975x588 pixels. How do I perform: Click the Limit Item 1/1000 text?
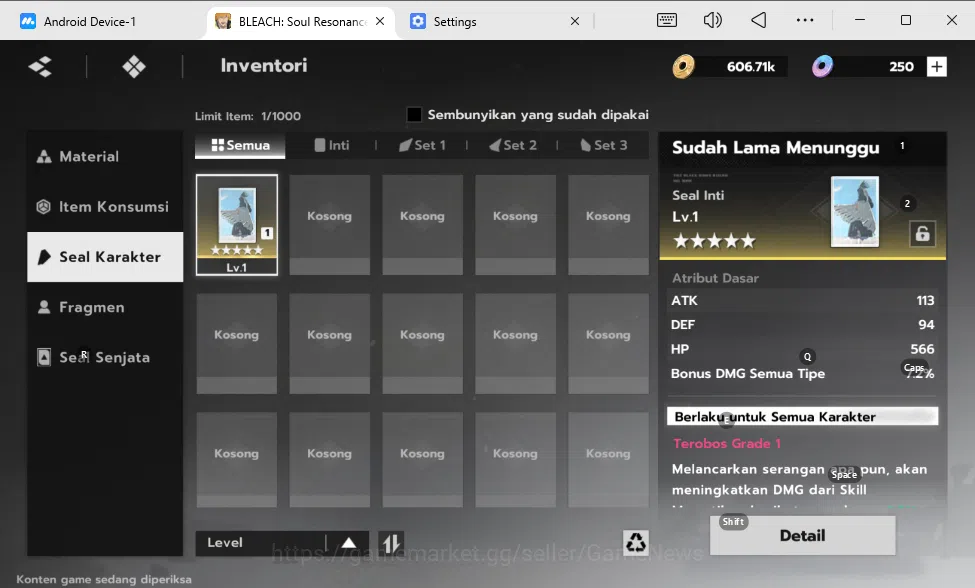click(x=247, y=116)
